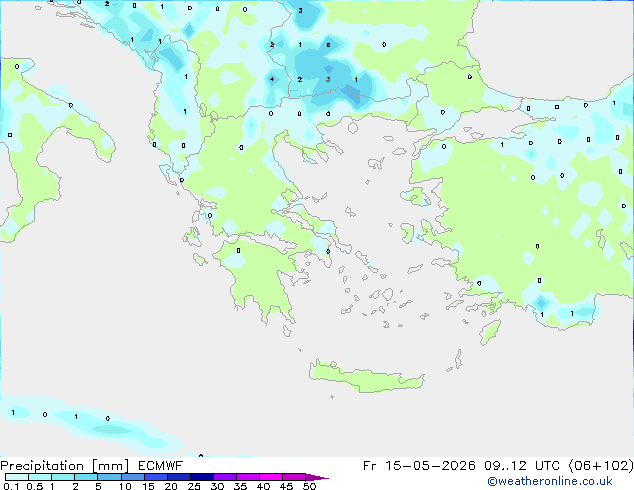Pick the 10–15 mm legend color swatch
The image size is (634, 490).
(133, 477)
